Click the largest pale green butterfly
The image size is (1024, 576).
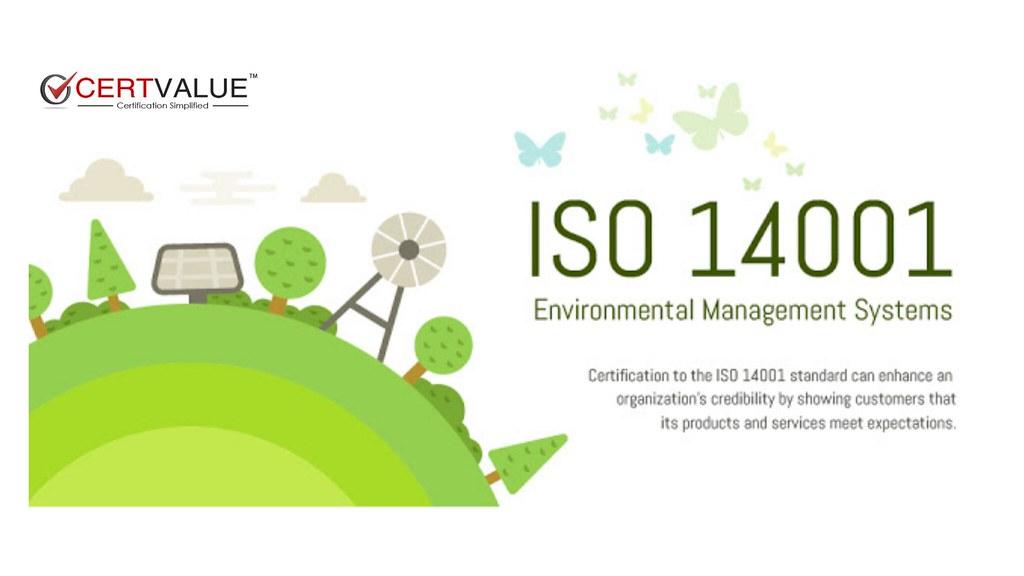pyautogui.click(x=713, y=117)
